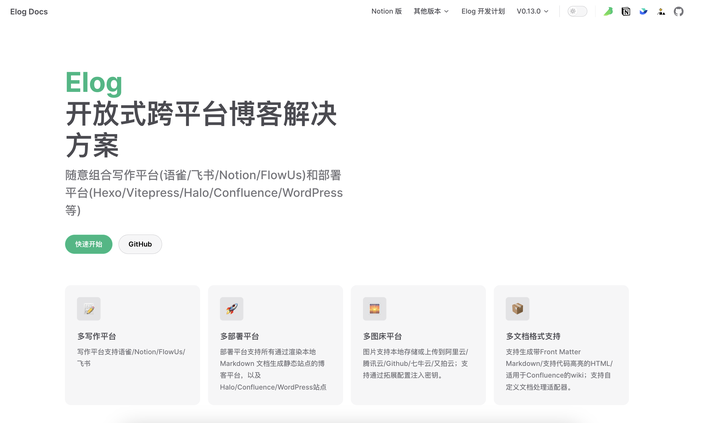Toggle the dark mode appearance switch

coord(577,11)
